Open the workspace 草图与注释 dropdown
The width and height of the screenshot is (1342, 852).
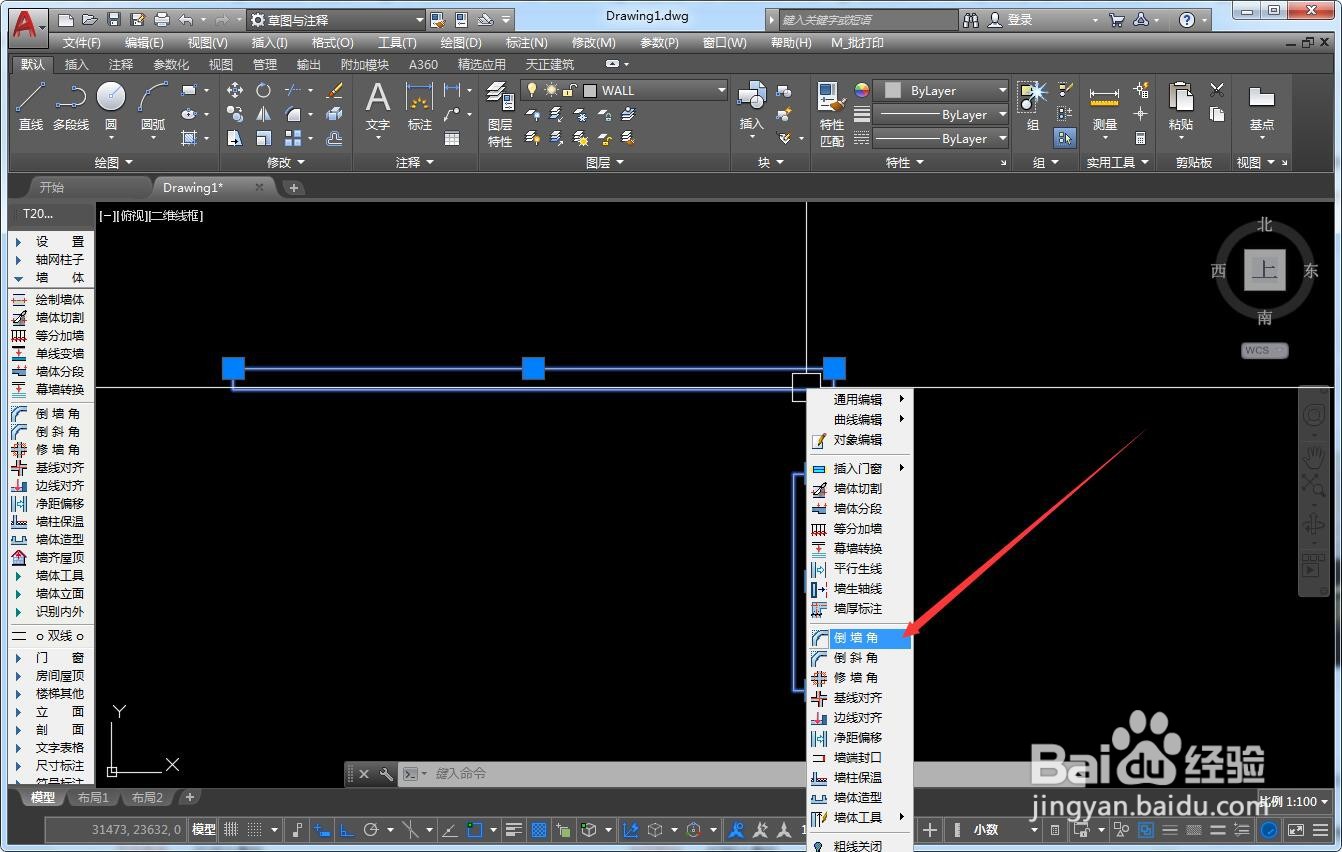(x=335, y=20)
